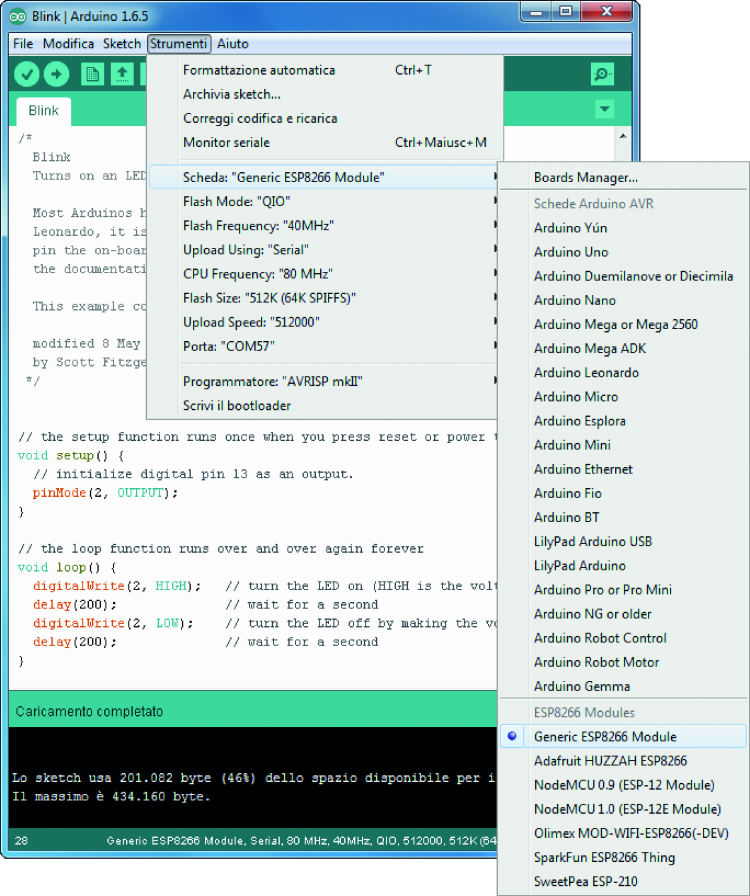Select NodeMCU 0.9 (ESP-12 Module)
750x896 pixels.
pyautogui.click(x=623, y=785)
